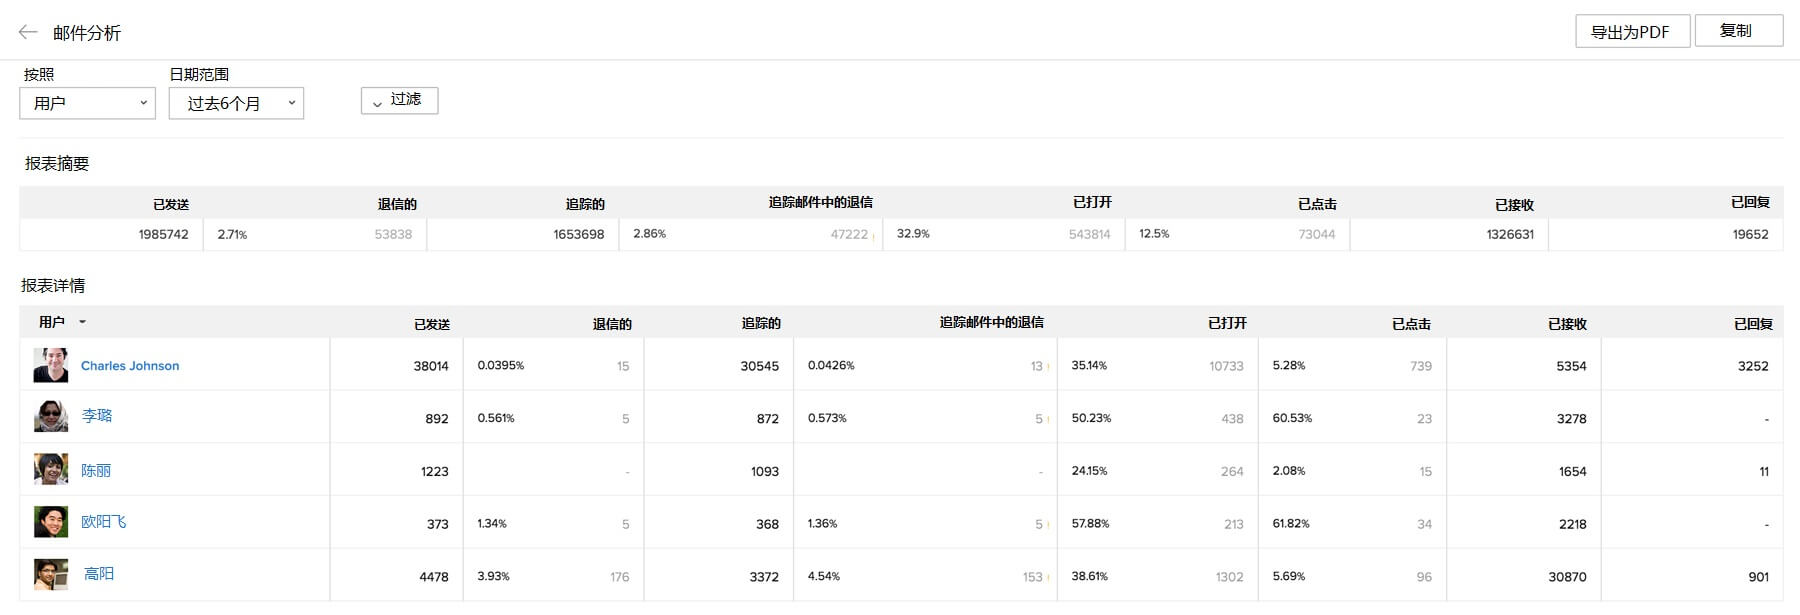Click the 复制 button
This screenshot has height=615, width=1800.
point(1738,30)
